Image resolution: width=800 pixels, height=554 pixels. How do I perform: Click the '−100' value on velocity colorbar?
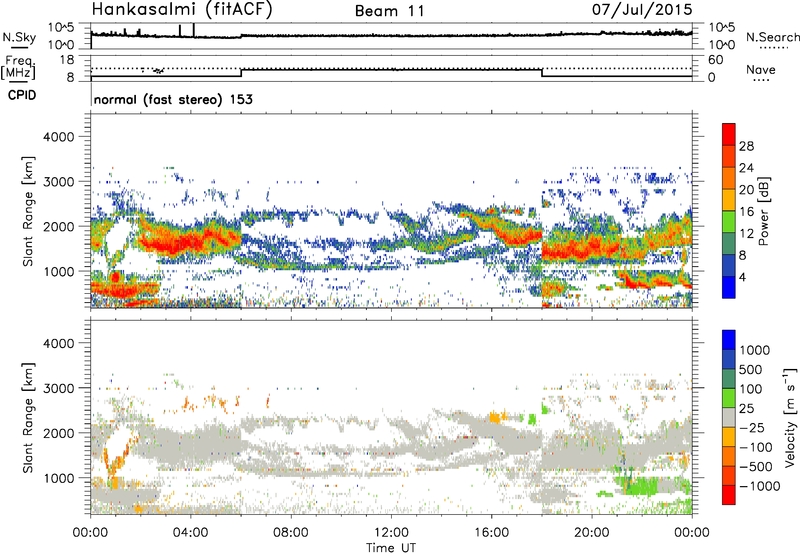pyautogui.click(x=756, y=447)
